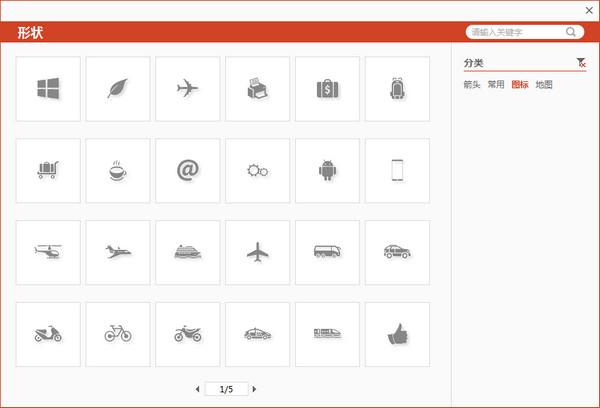600x408 pixels.
Task: Go to the previous page arrow
Action: tap(196, 388)
